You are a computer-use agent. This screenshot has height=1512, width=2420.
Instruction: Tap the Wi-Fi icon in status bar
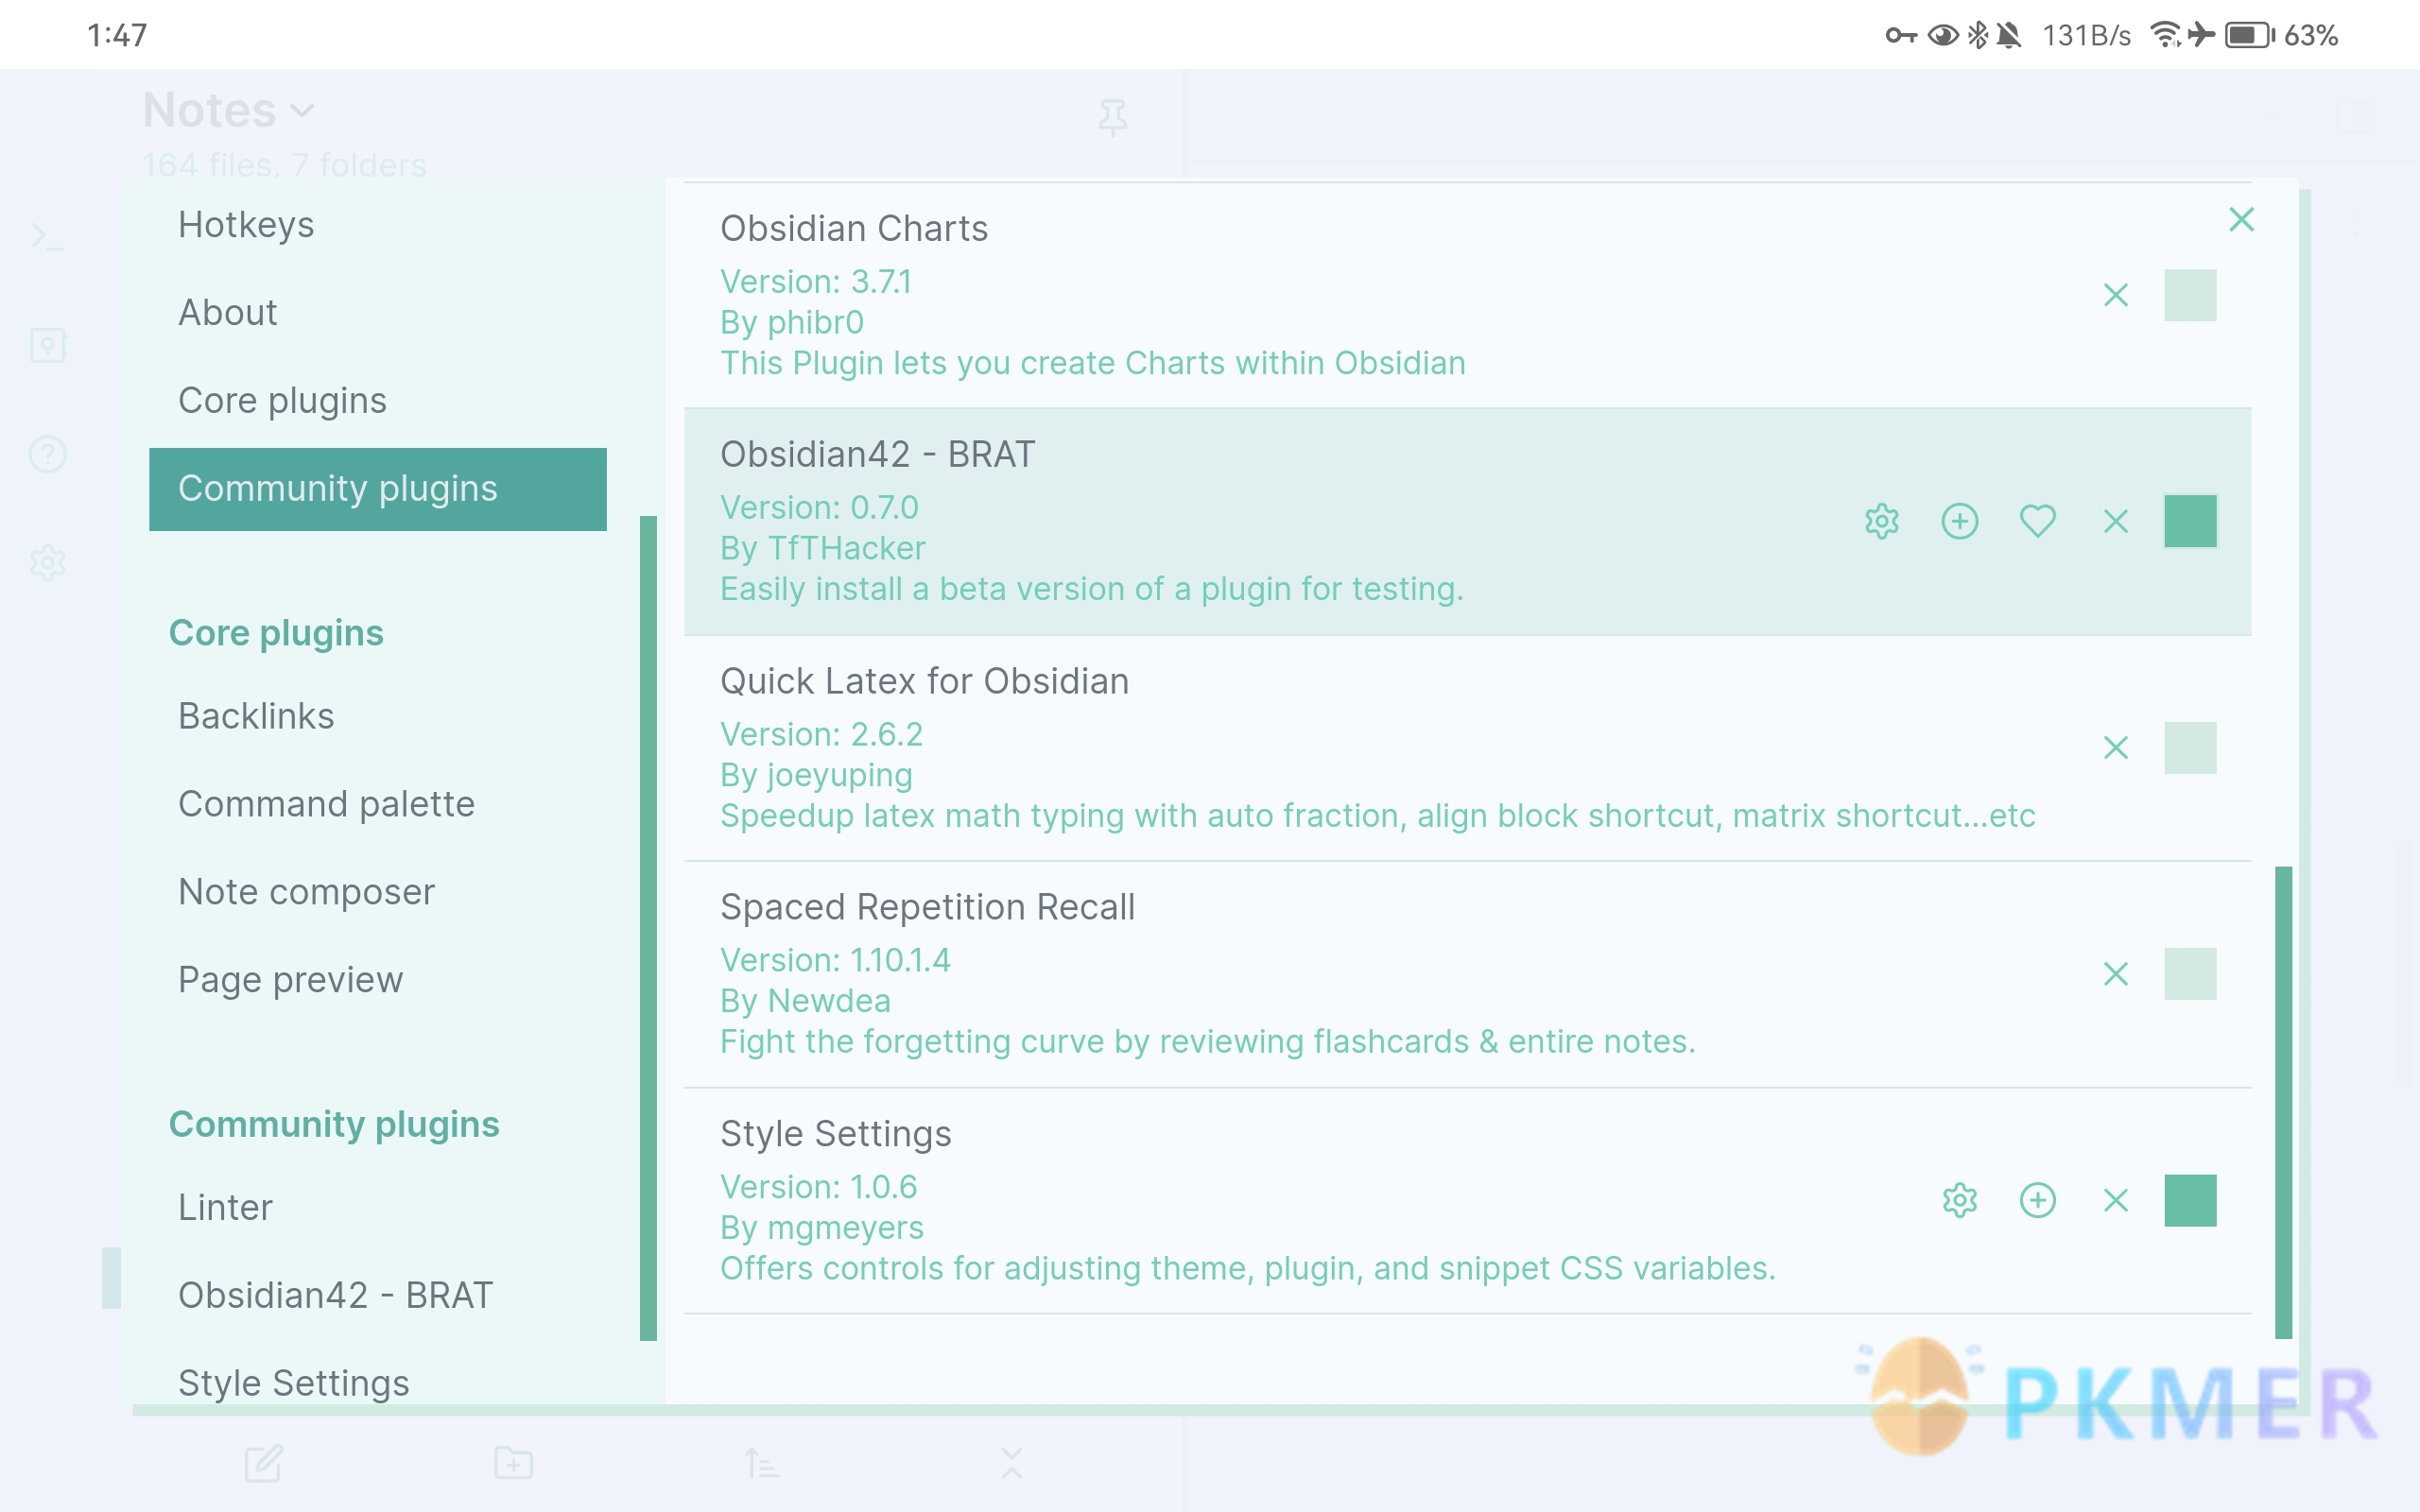click(x=2164, y=36)
